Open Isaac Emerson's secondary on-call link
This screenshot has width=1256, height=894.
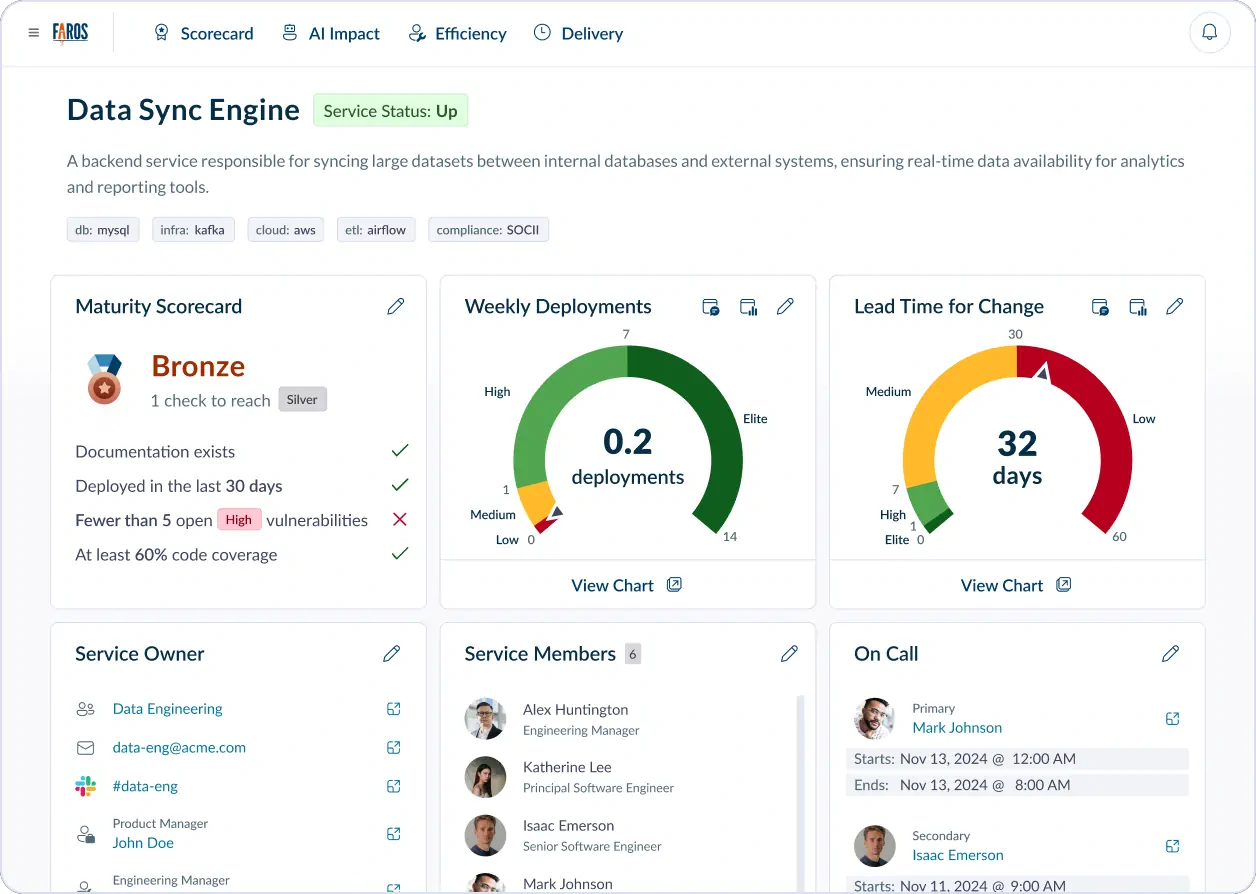click(x=958, y=855)
